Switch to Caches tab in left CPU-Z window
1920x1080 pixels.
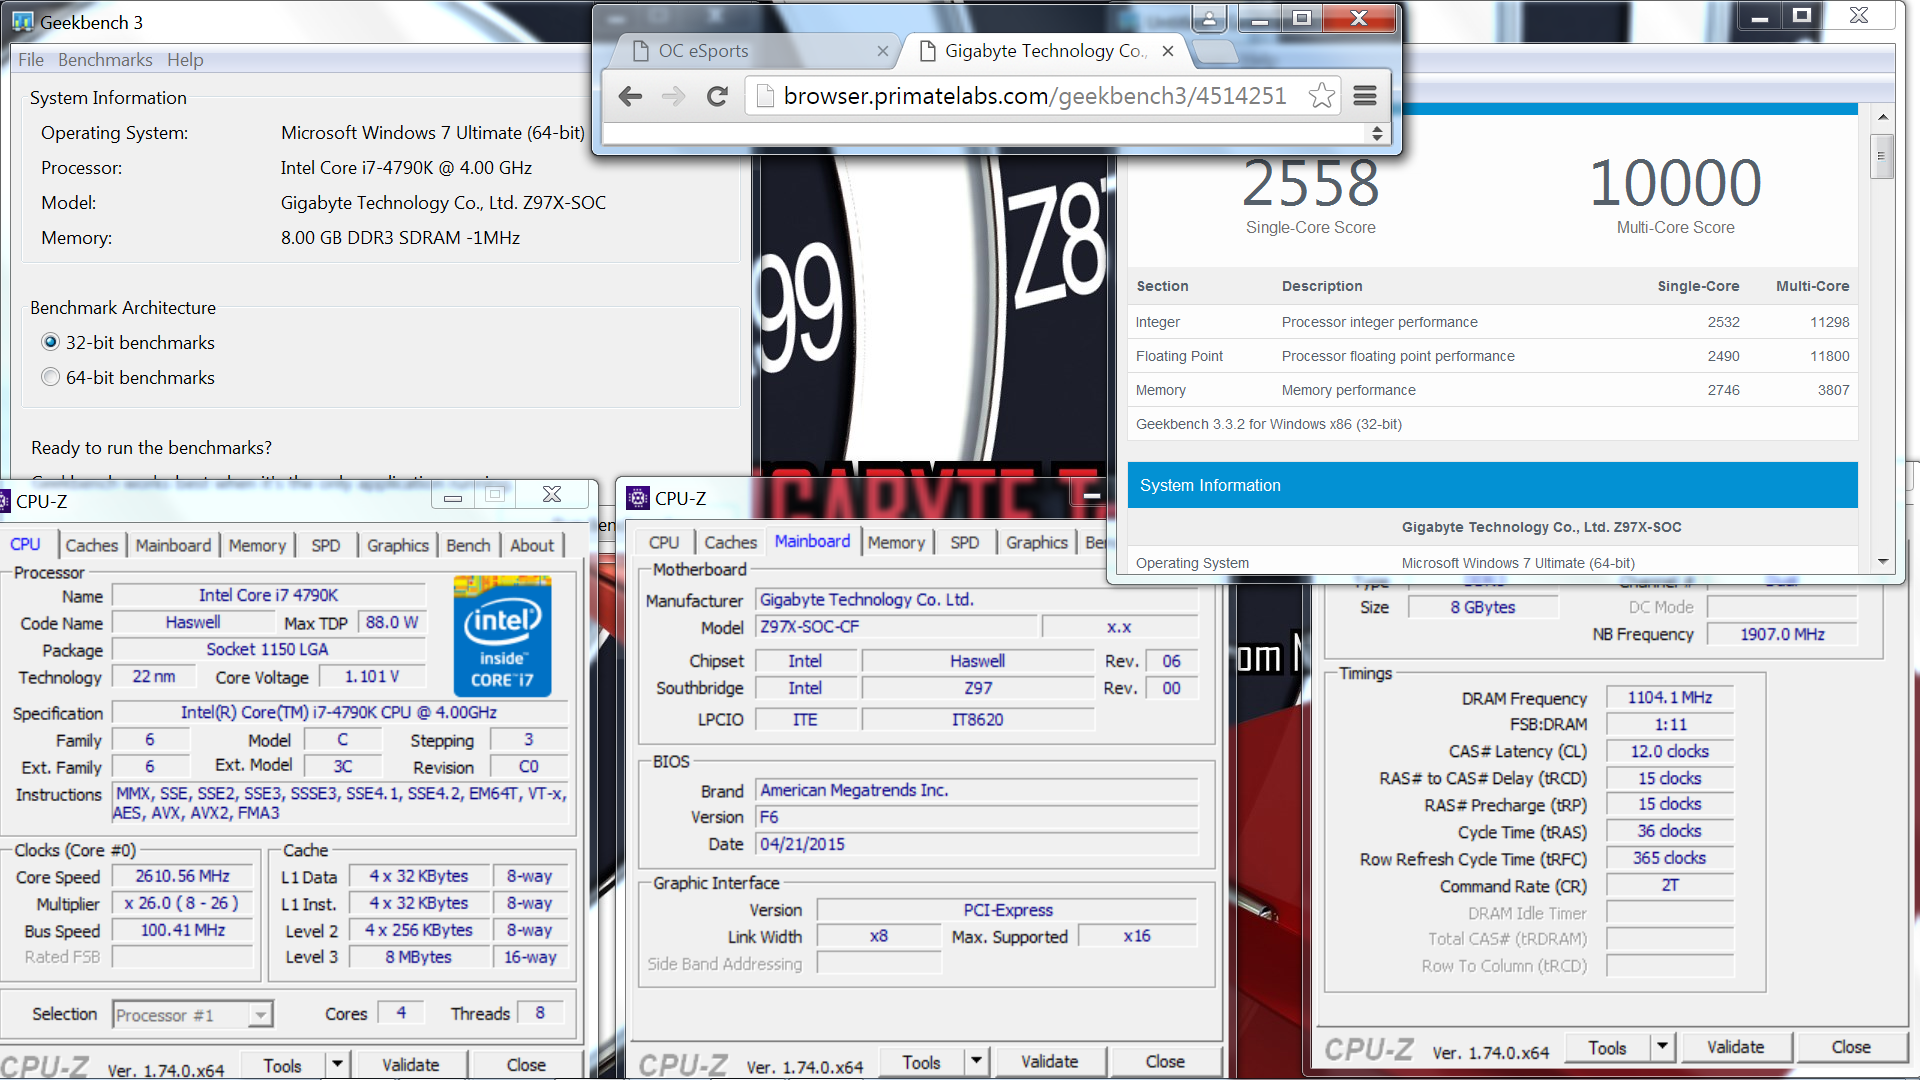[92, 545]
